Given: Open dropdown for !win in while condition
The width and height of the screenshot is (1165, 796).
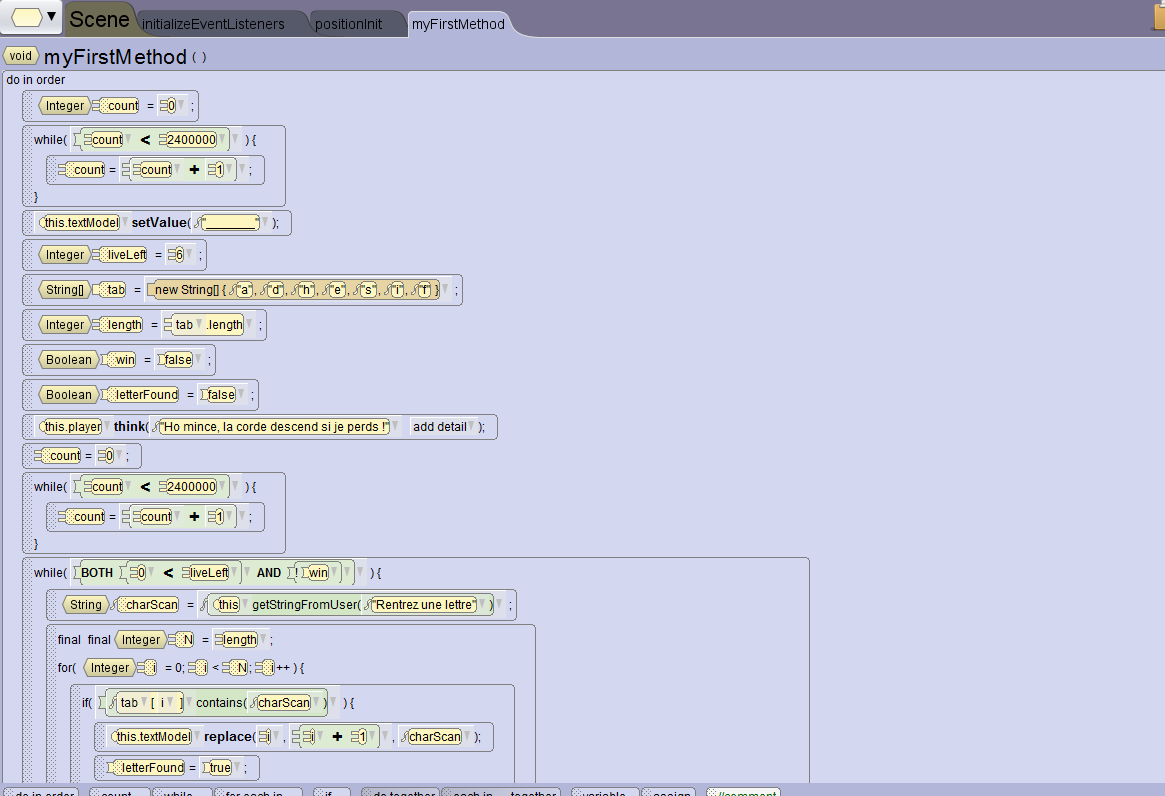Looking at the screenshot, I should 335,572.
